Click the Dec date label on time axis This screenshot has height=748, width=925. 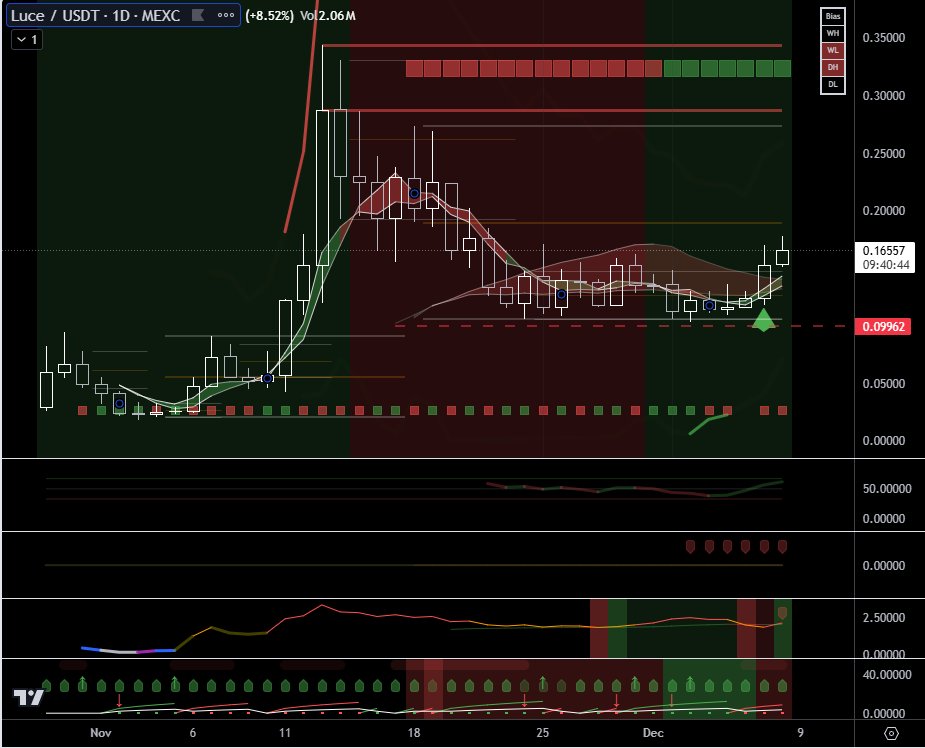point(652,733)
